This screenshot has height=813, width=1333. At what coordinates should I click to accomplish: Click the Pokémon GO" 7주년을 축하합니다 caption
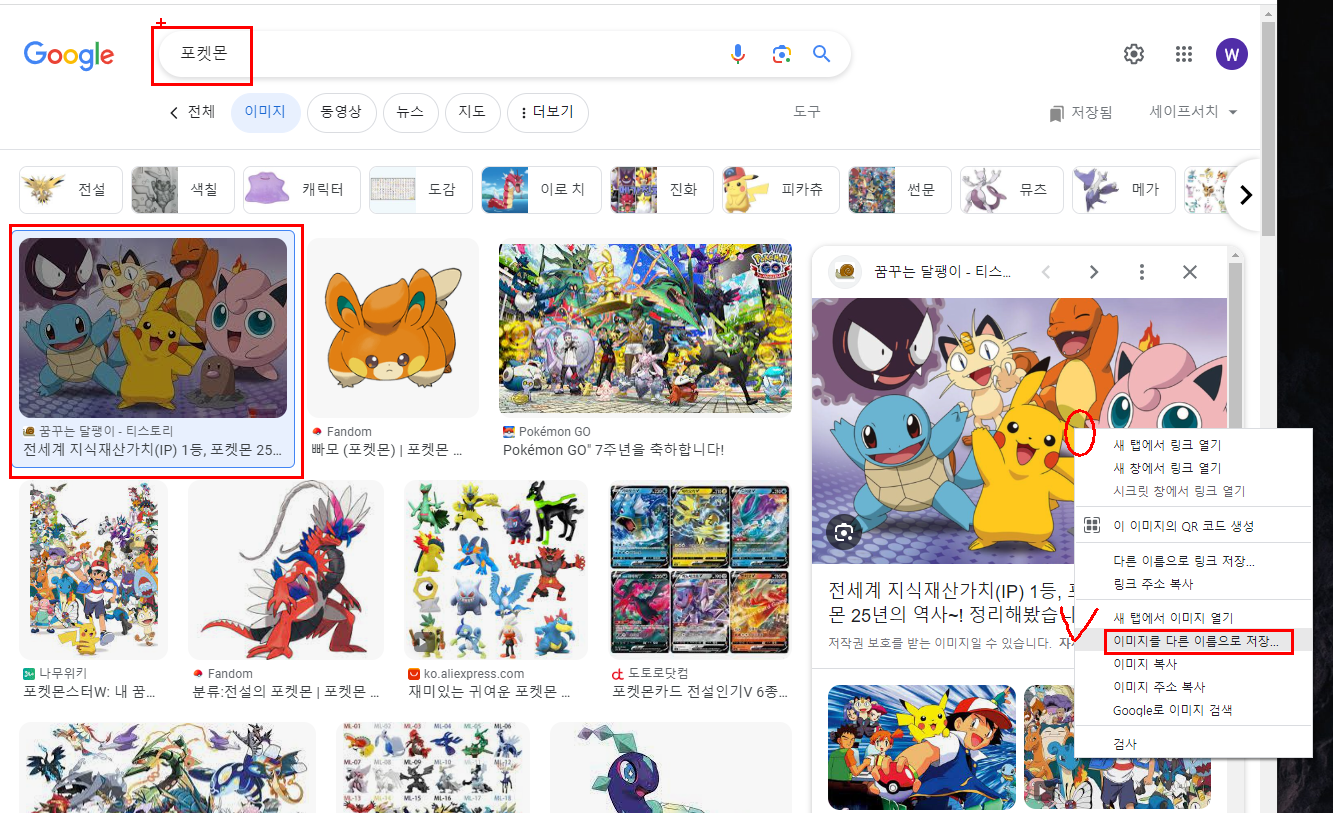point(613,450)
